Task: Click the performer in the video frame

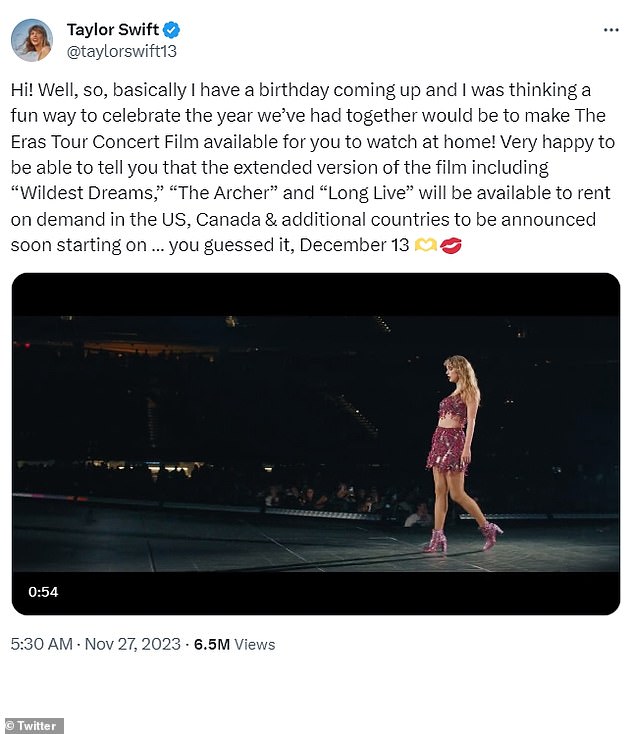Action: coord(459,454)
